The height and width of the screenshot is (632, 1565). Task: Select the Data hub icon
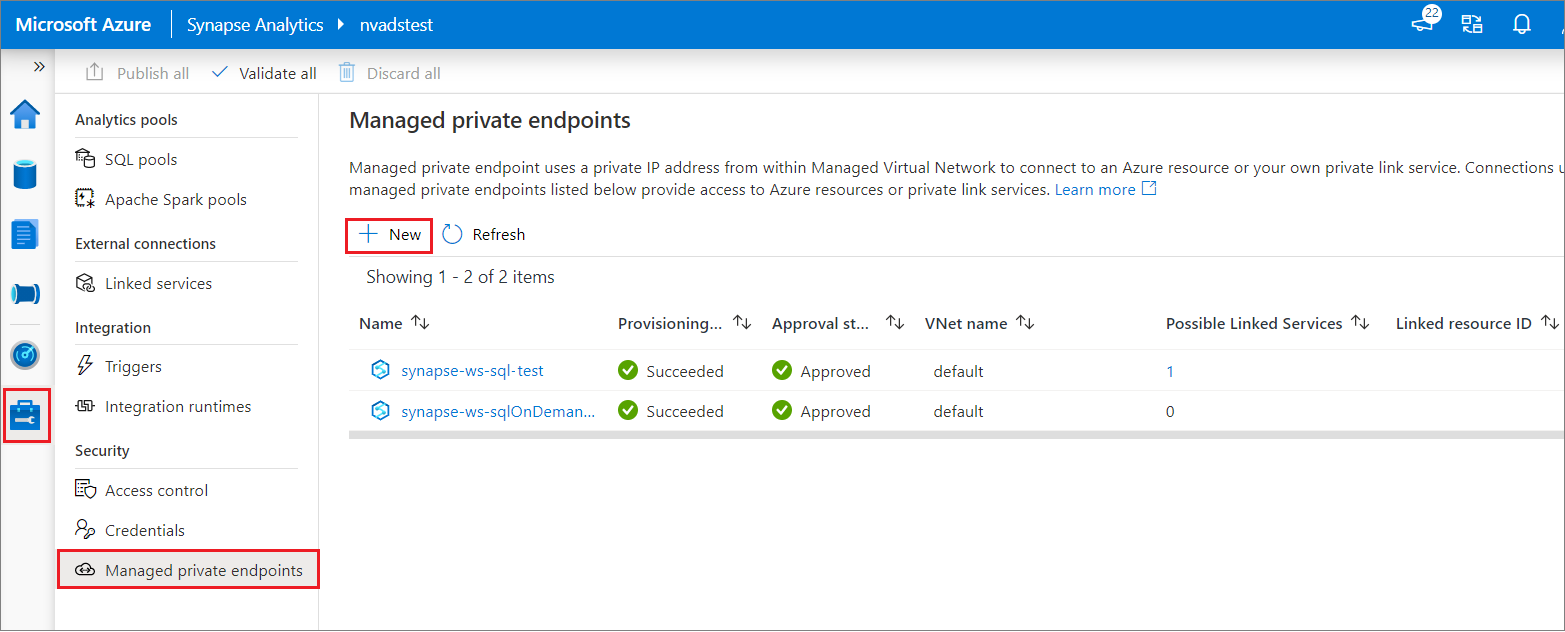tap(24, 174)
